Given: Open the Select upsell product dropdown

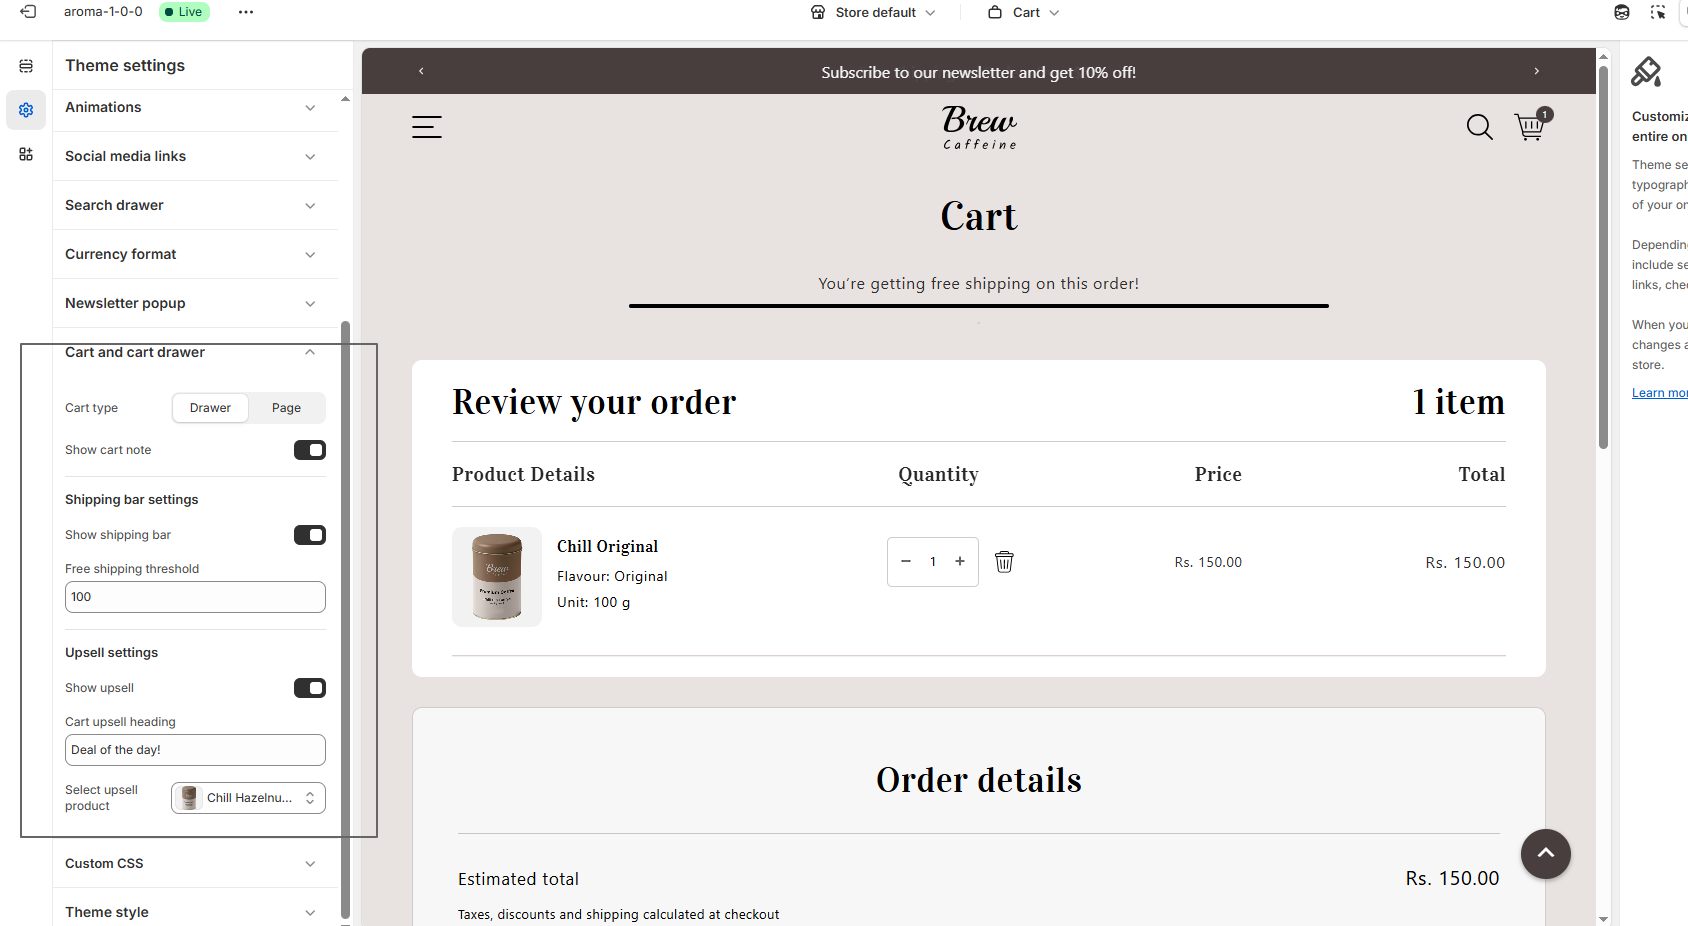Looking at the screenshot, I should point(248,798).
